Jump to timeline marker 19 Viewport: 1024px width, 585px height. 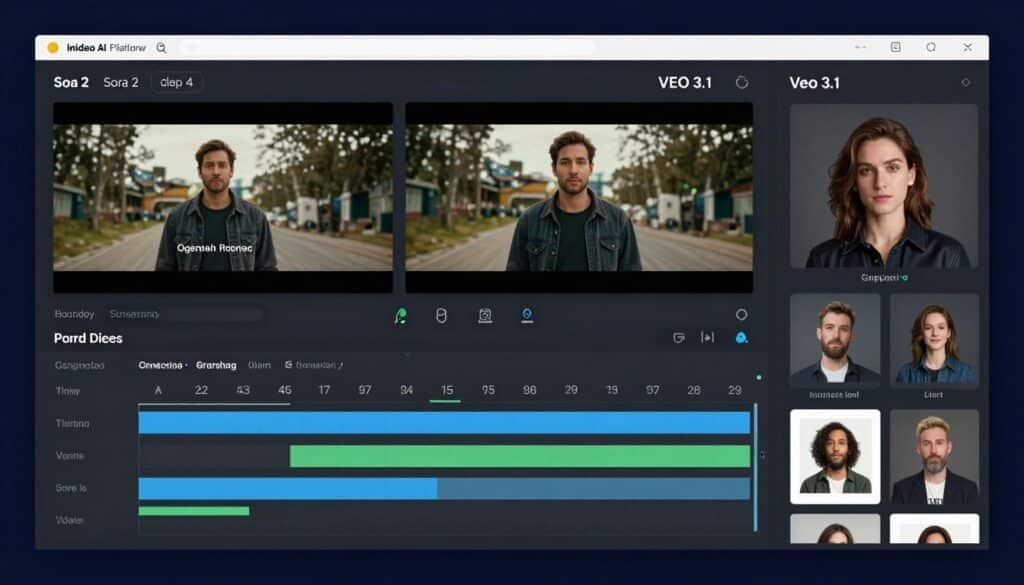click(x=612, y=390)
